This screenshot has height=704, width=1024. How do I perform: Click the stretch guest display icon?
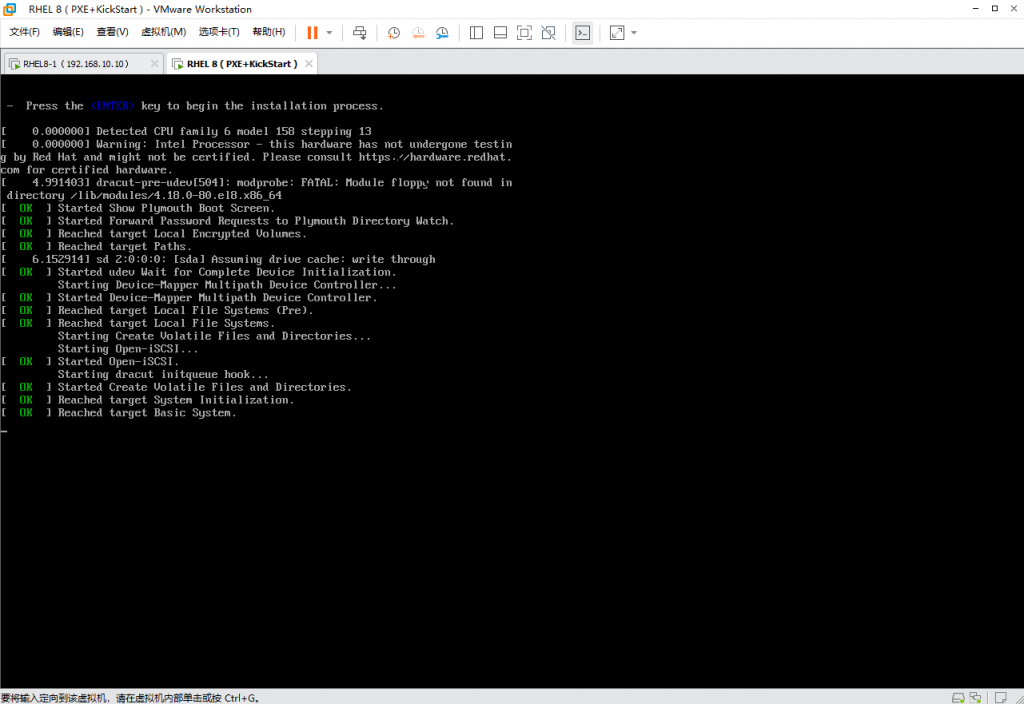tap(616, 33)
